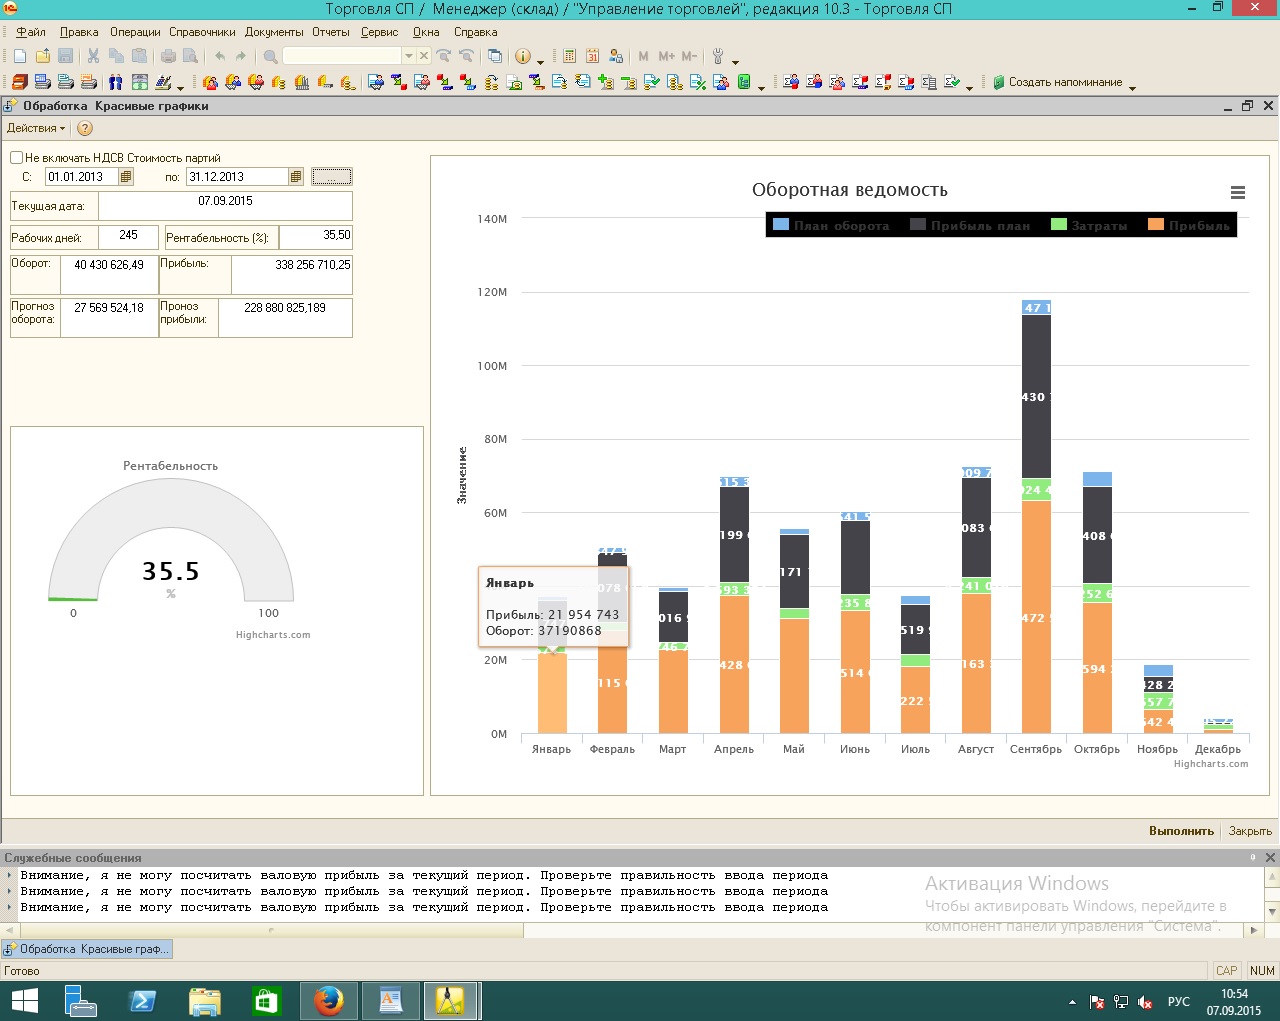Click calendar picker beside end date 31.12.2013
Image resolution: width=1280 pixels, height=1021 pixels.
point(296,177)
